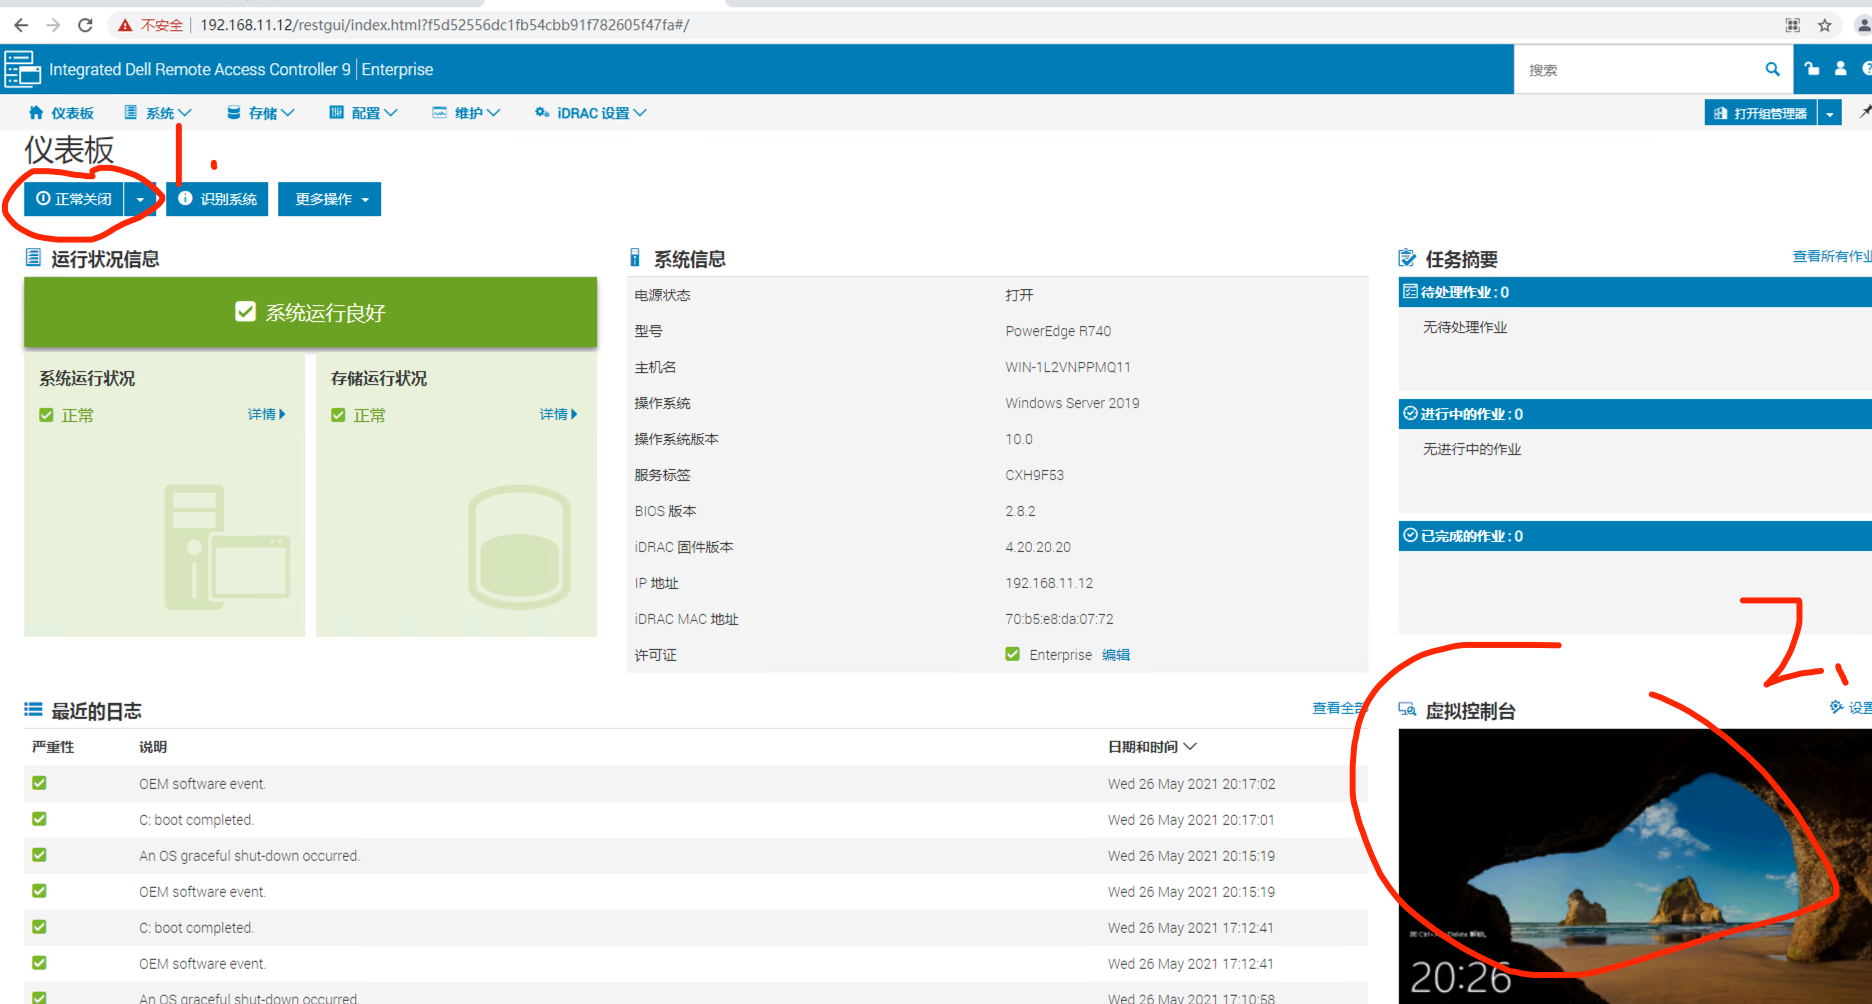Click the pending jobs icon
Screen dimensions: 1872x1004
[1410, 292]
